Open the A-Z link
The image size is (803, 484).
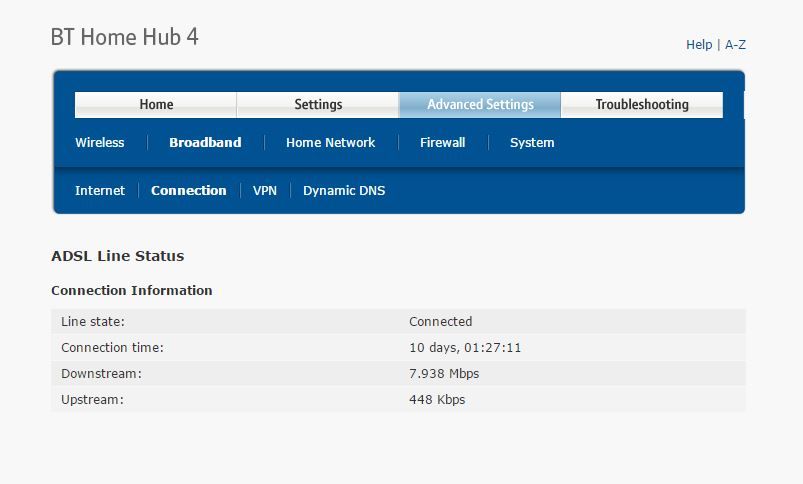point(735,45)
